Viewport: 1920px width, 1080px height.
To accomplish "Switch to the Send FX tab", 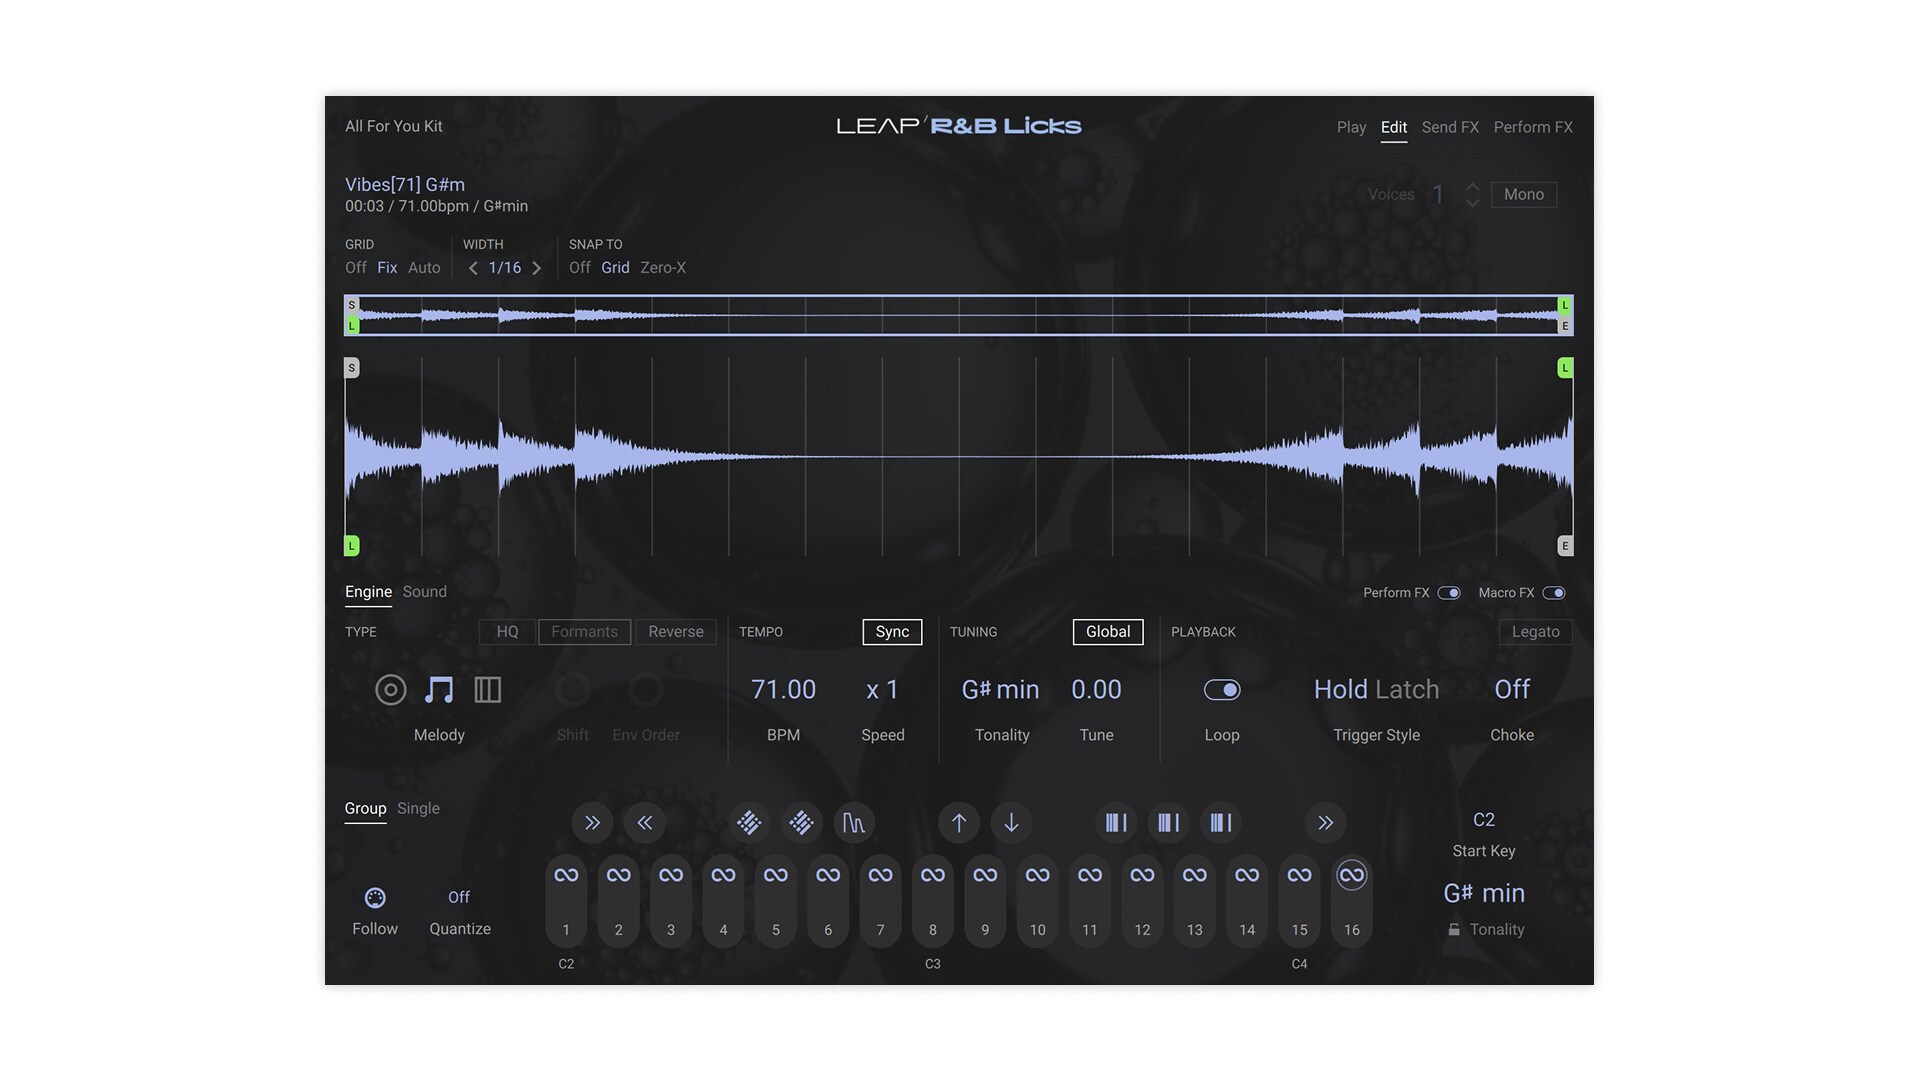I will (1449, 127).
